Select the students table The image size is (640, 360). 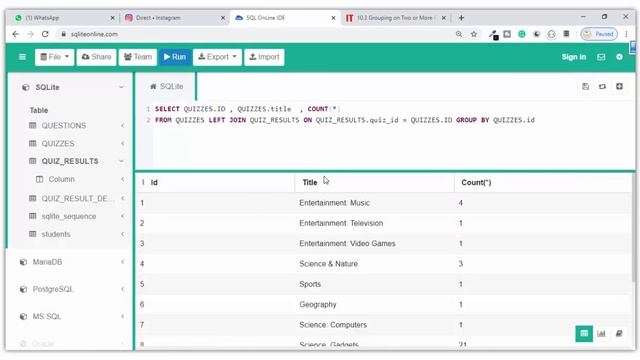coord(56,234)
